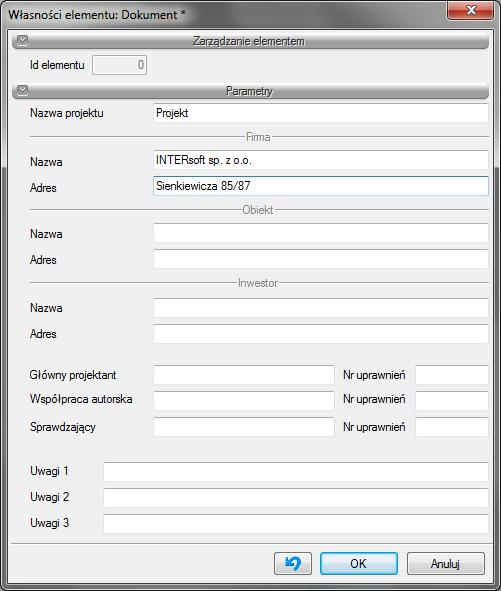Focus the Obiekt Adres input field
This screenshot has width=501, height=591.
click(x=321, y=259)
